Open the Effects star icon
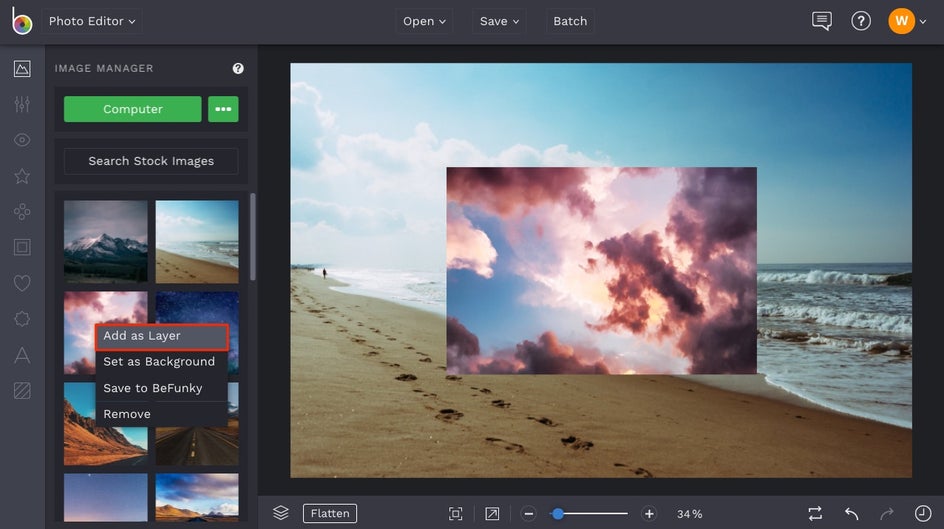 [22, 176]
